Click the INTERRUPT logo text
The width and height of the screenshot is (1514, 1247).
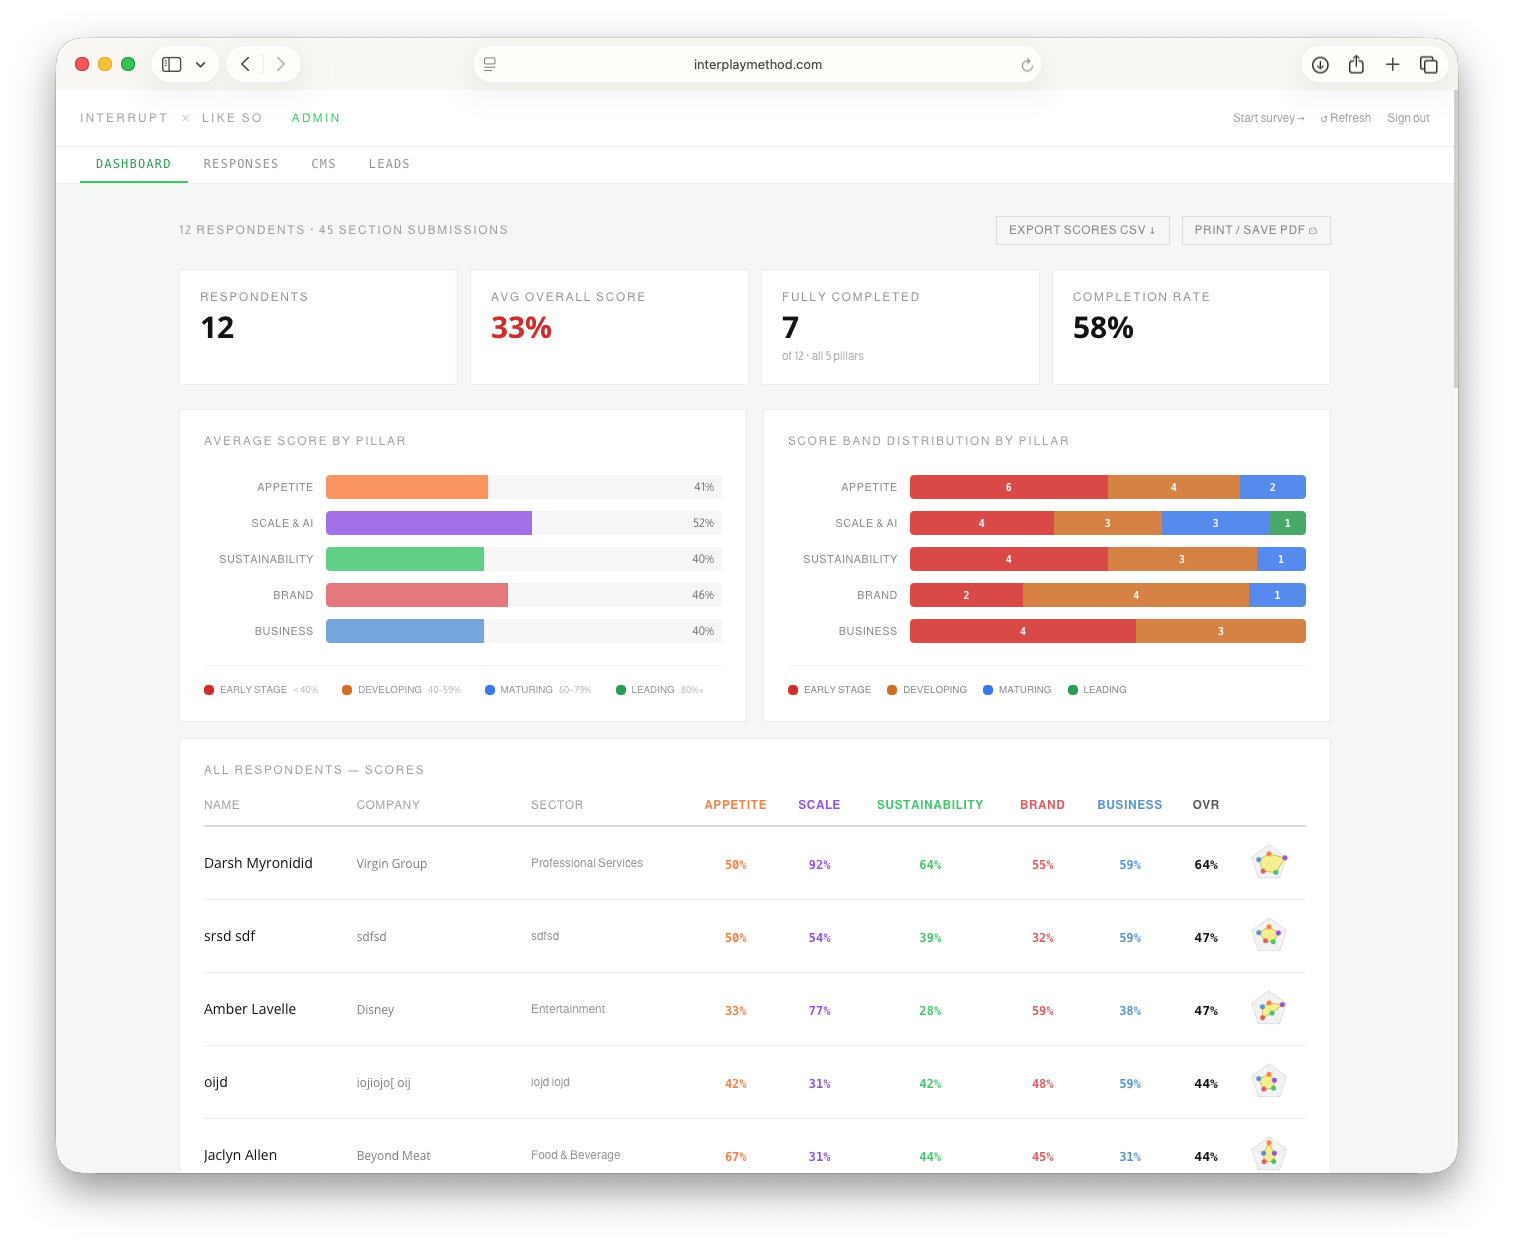124,118
